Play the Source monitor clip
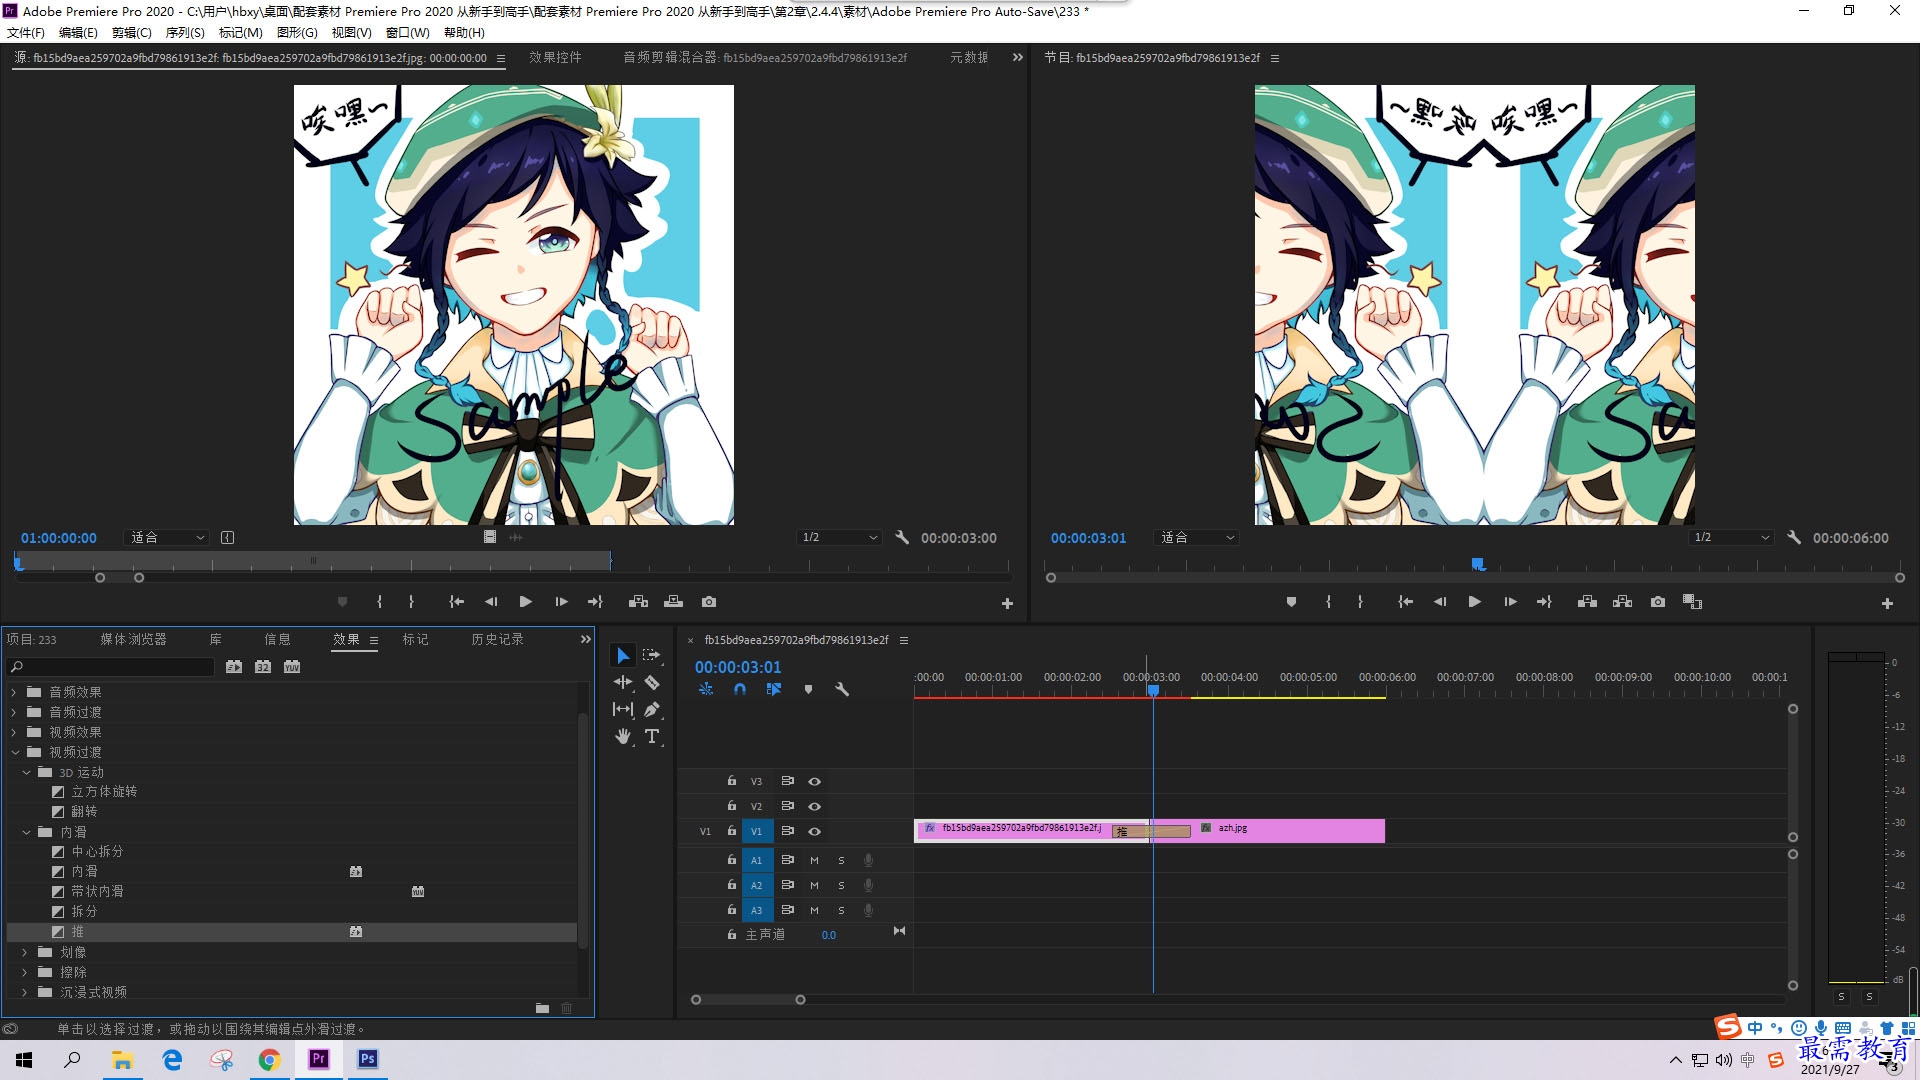The height and width of the screenshot is (1080, 1920). (525, 602)
